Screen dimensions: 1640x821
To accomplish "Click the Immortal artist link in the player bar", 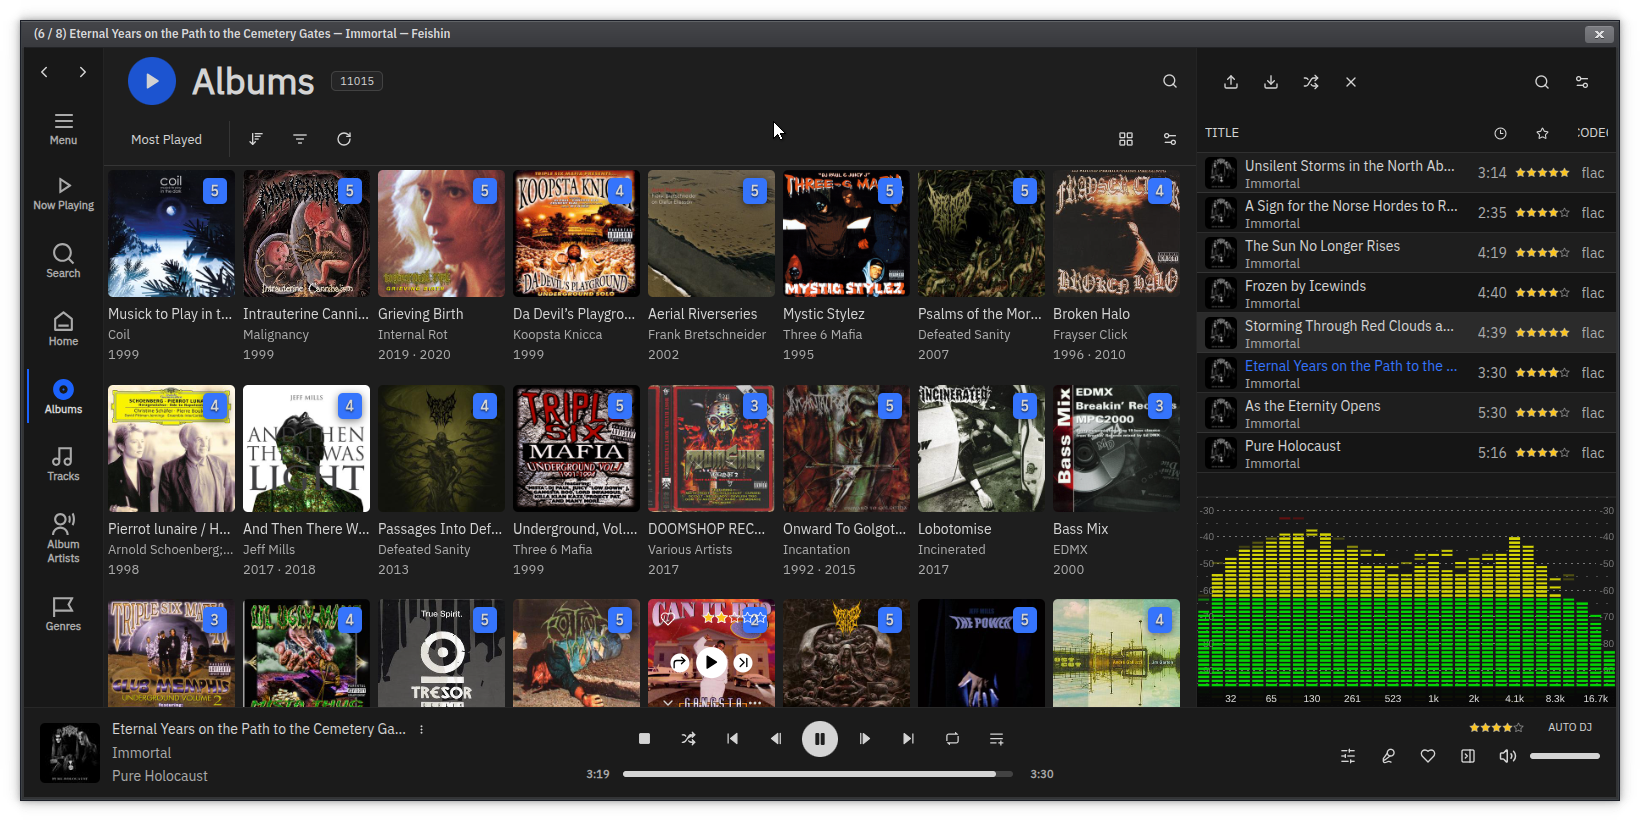I will pyautogui.click(x=141, y=753).
